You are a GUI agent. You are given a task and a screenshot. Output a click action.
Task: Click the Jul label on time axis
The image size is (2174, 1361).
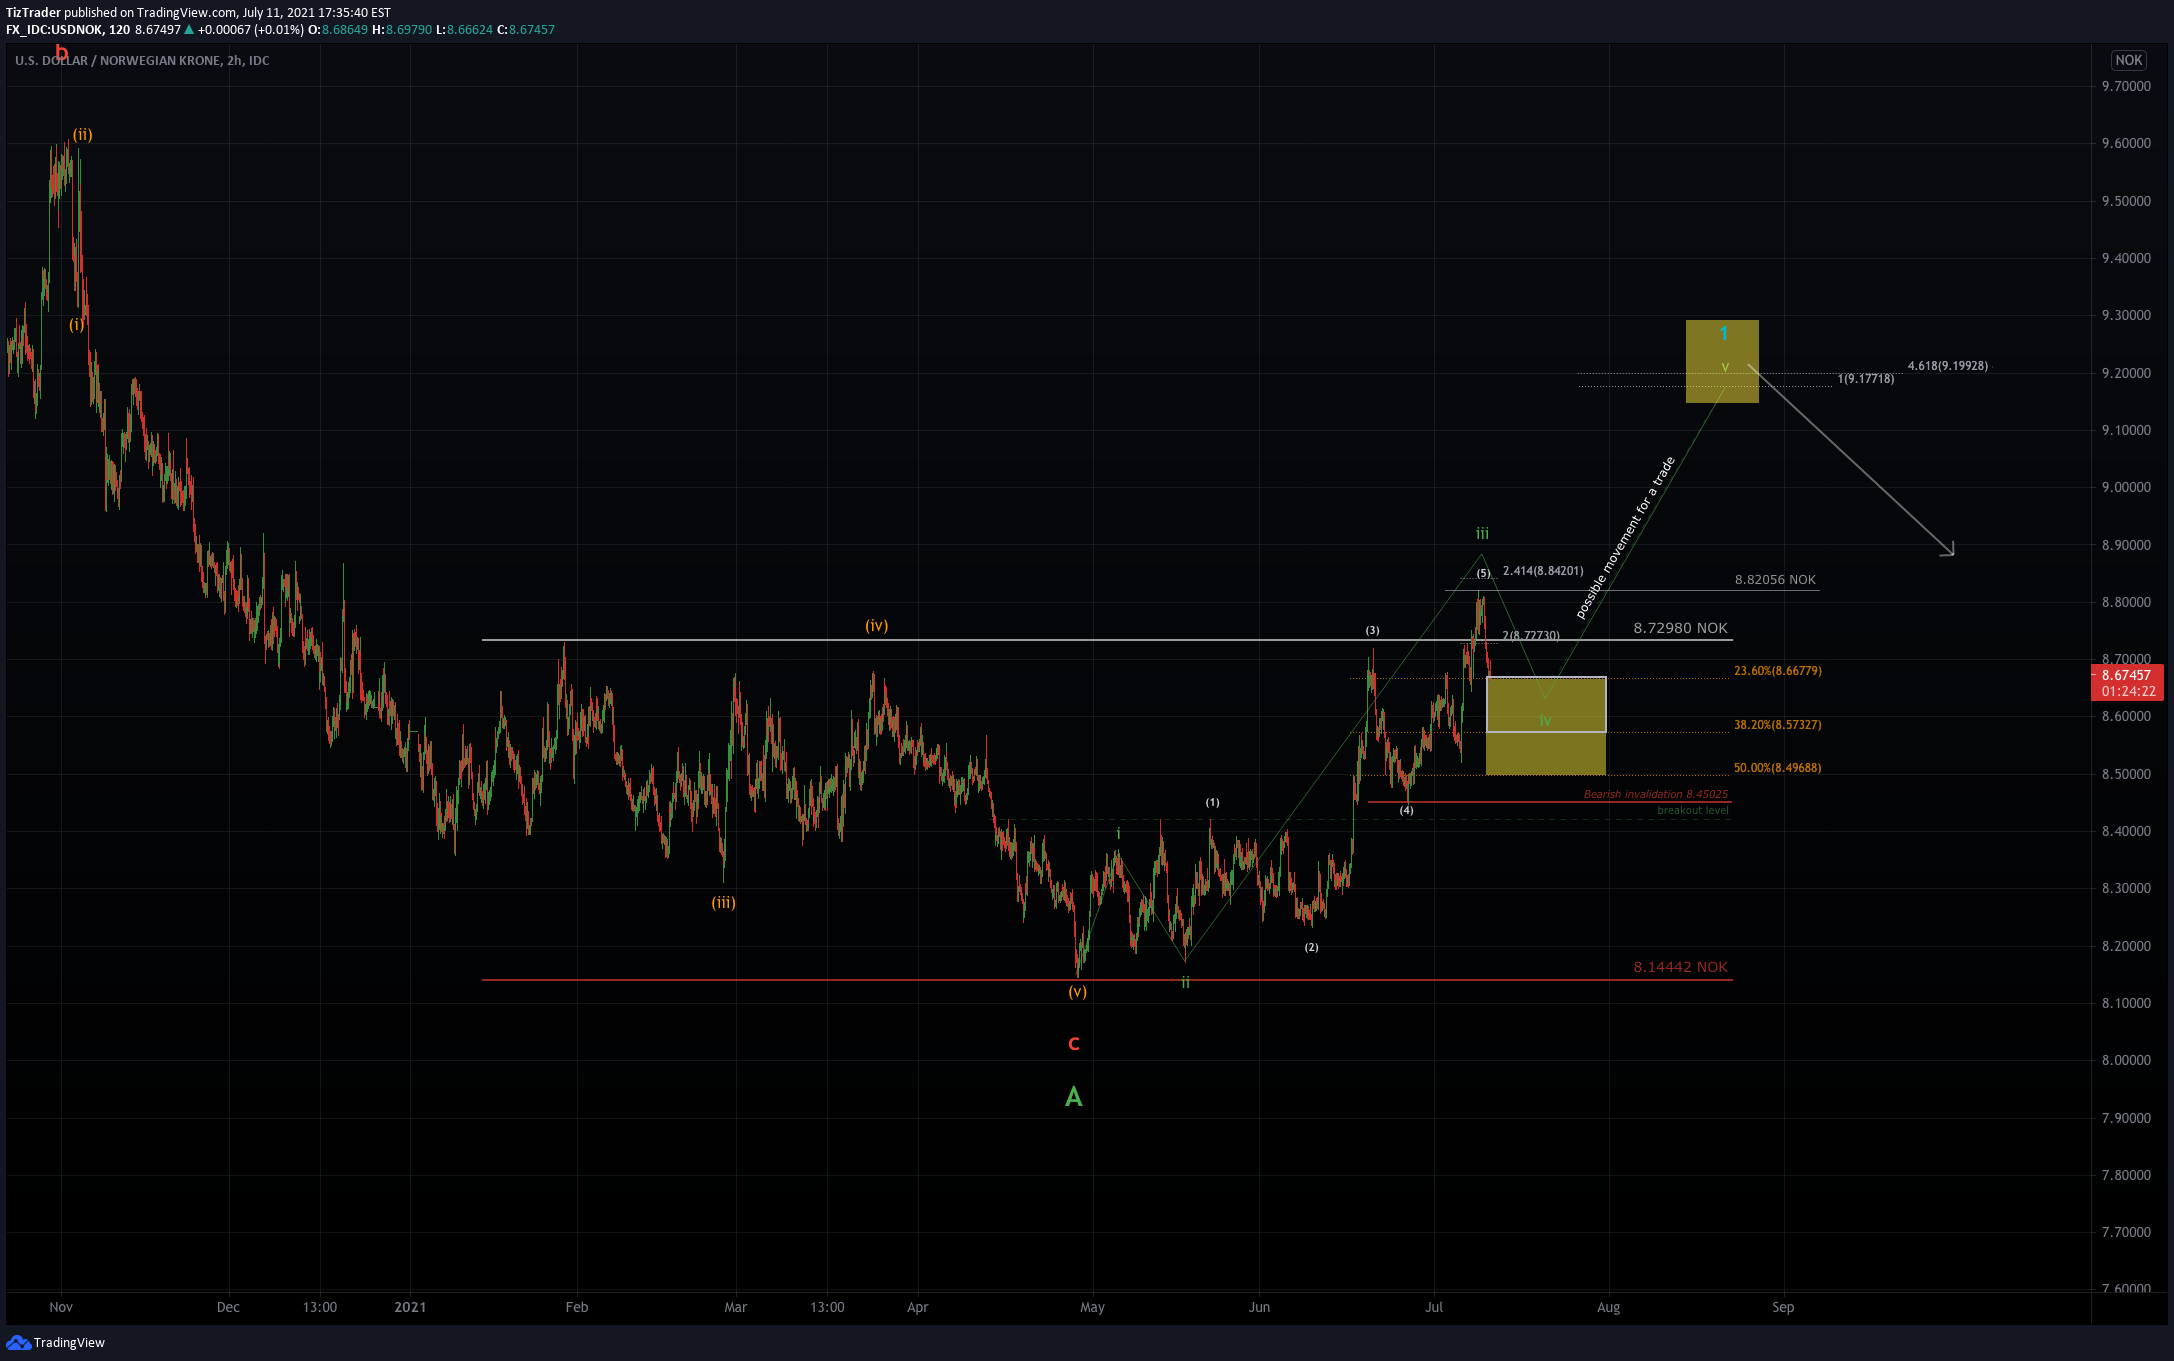[1434, 1307]
